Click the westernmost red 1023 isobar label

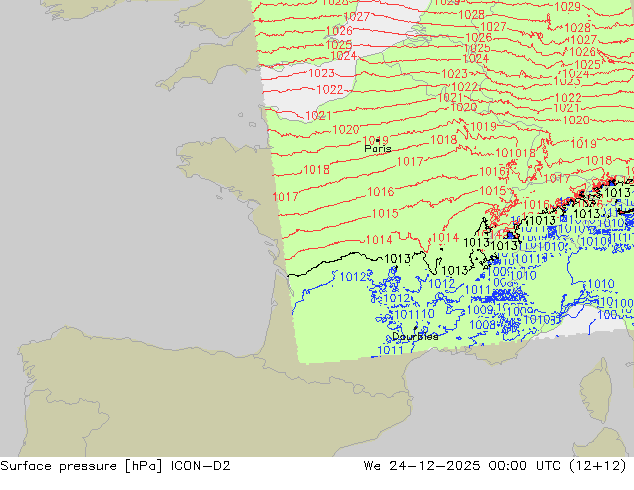321,73
